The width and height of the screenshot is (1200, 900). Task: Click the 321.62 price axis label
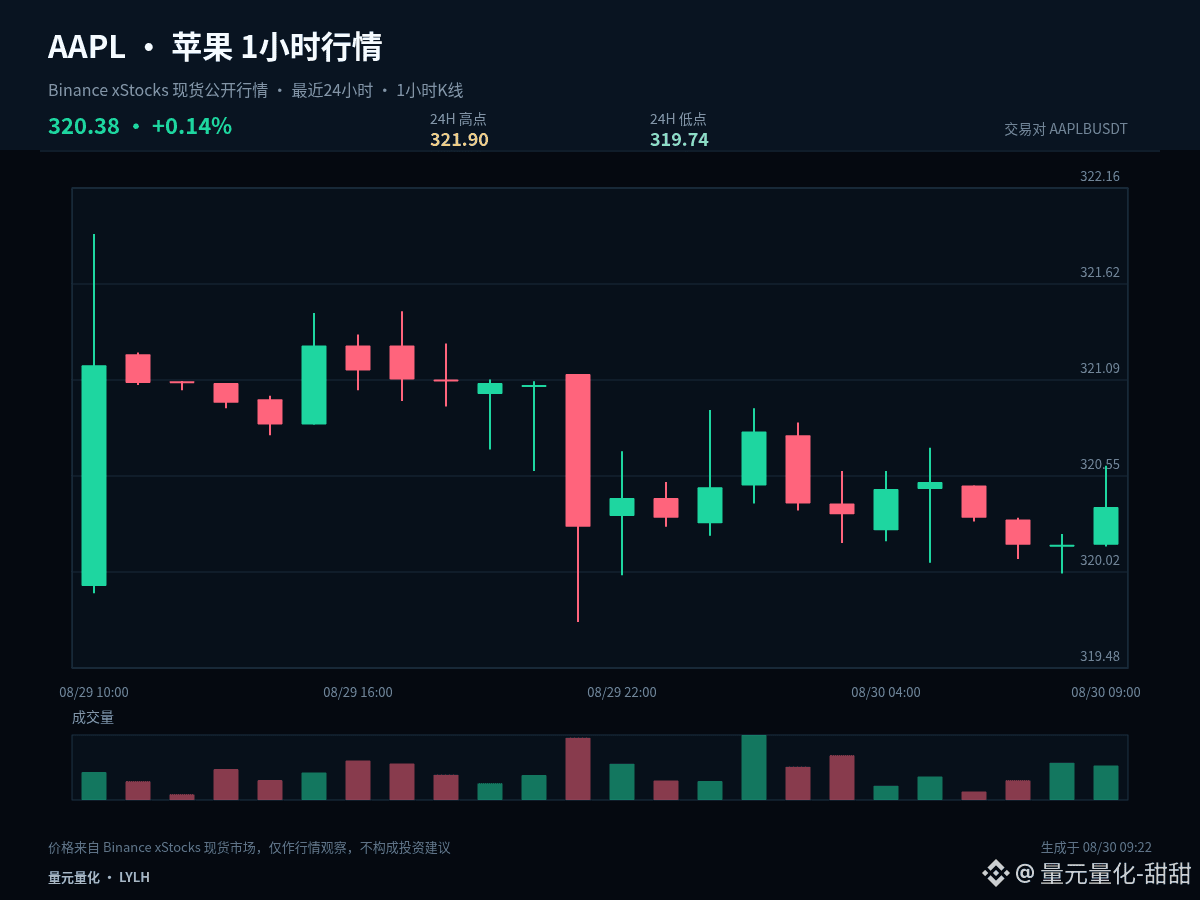[x=1100, y=272]
